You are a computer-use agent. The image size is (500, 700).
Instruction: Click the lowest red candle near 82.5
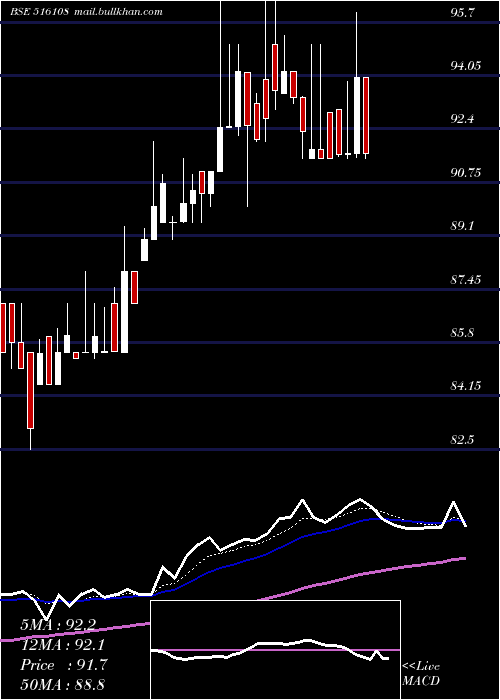30,391
